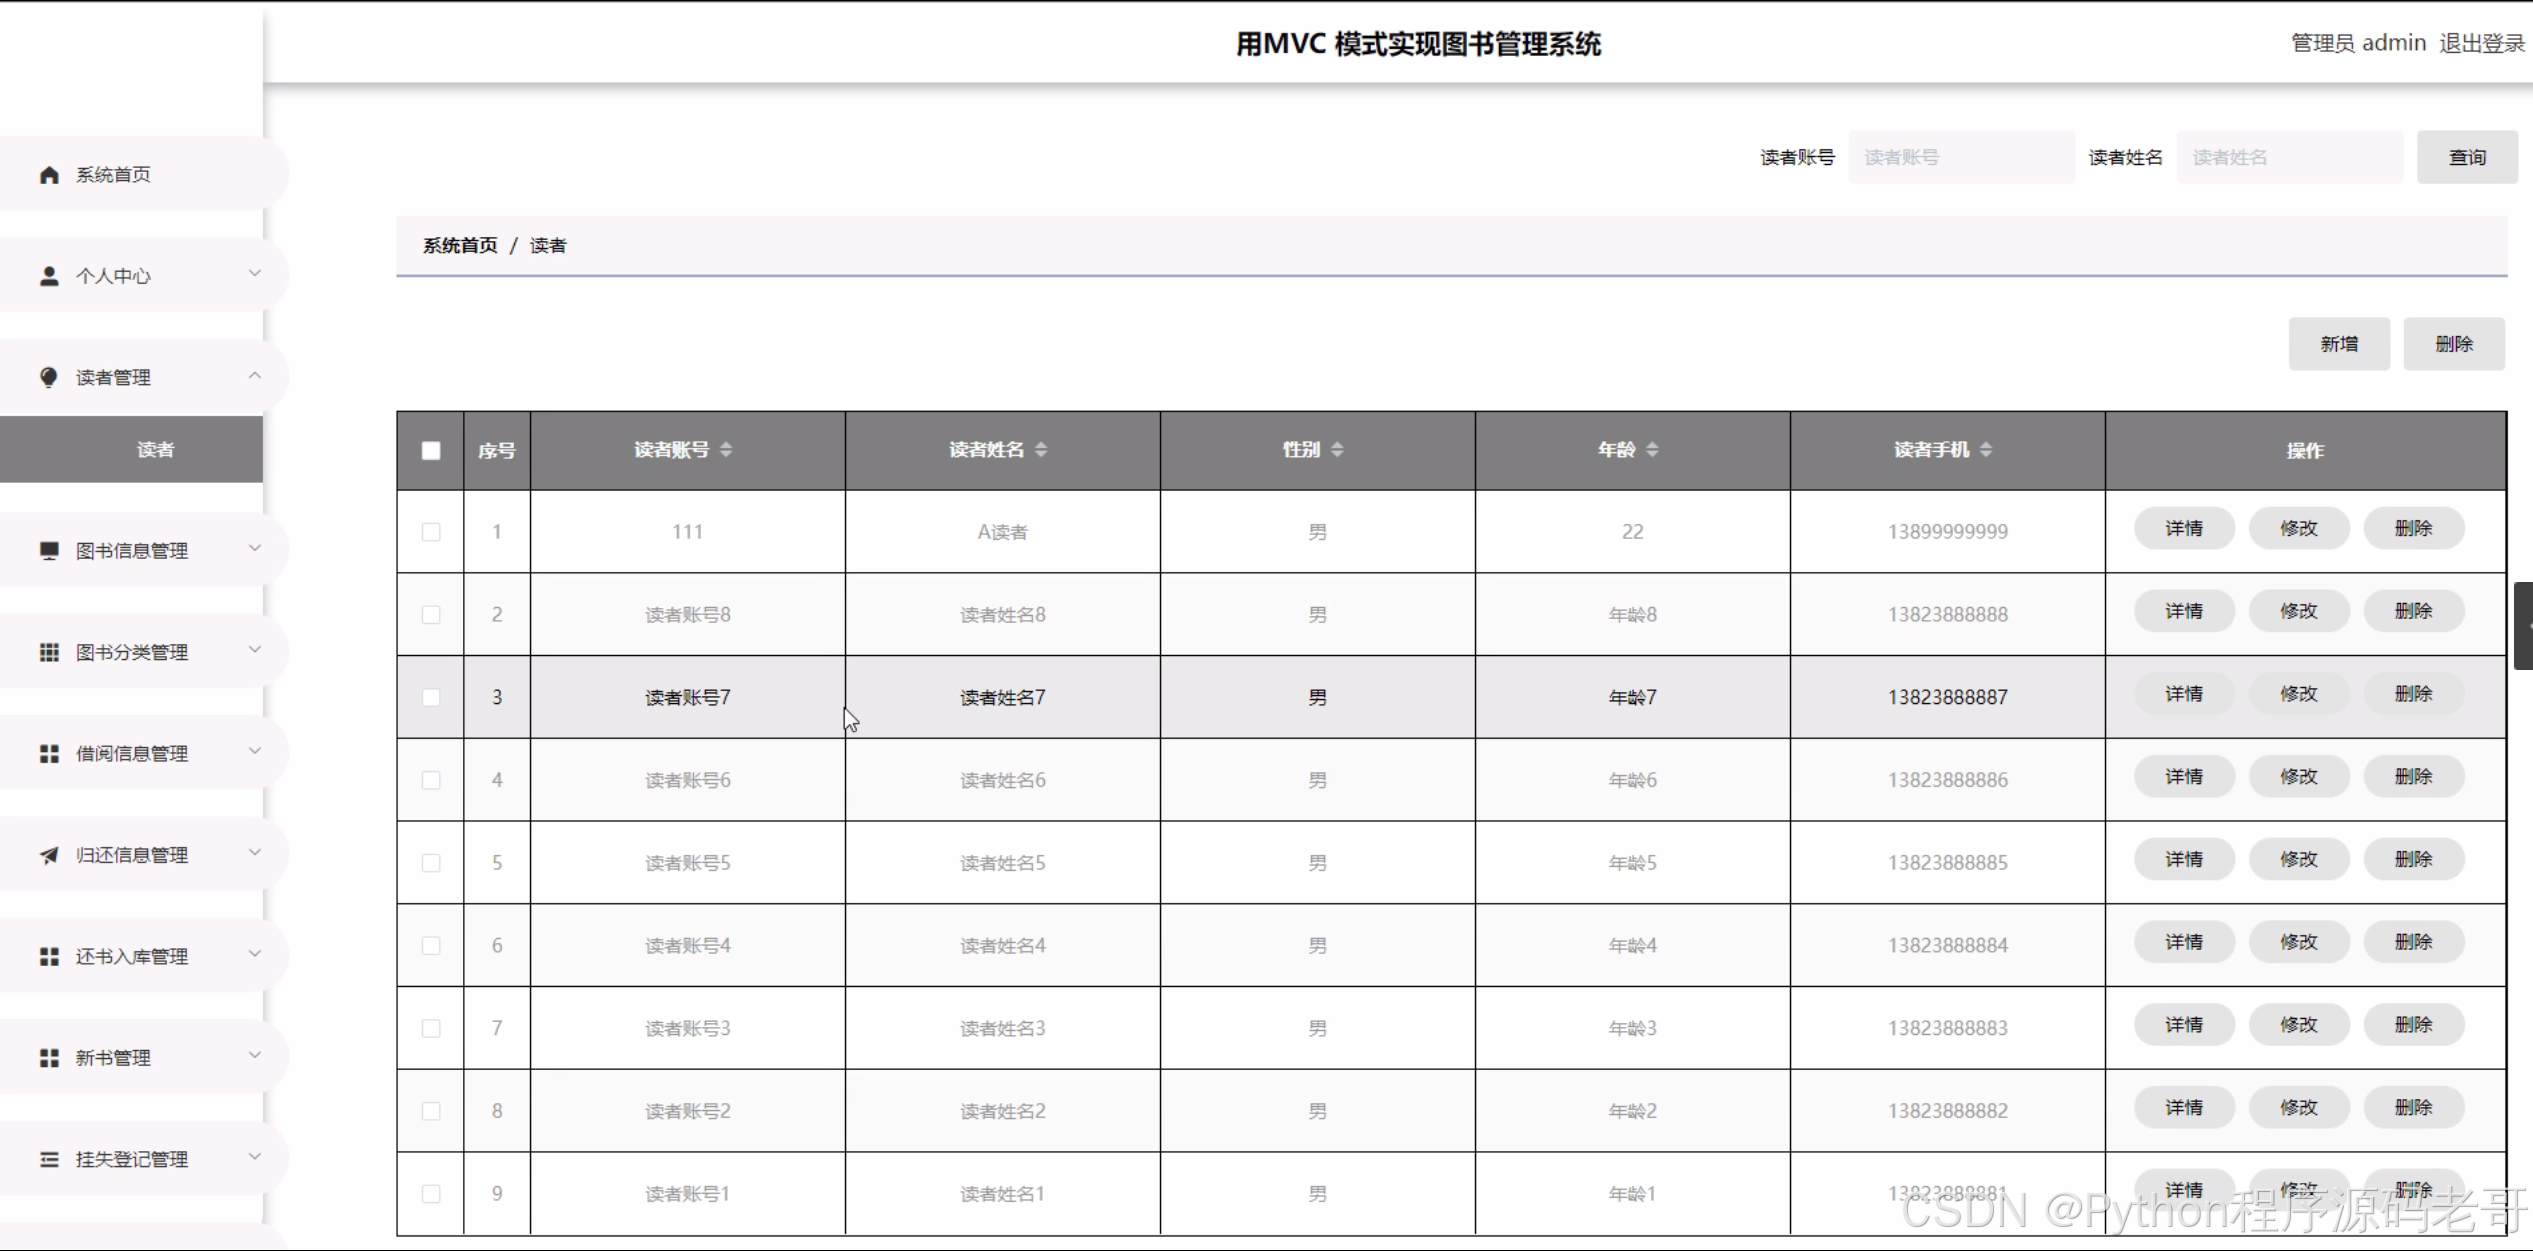Click the list icon beside 挂失登记管理

coord(48,1159)
